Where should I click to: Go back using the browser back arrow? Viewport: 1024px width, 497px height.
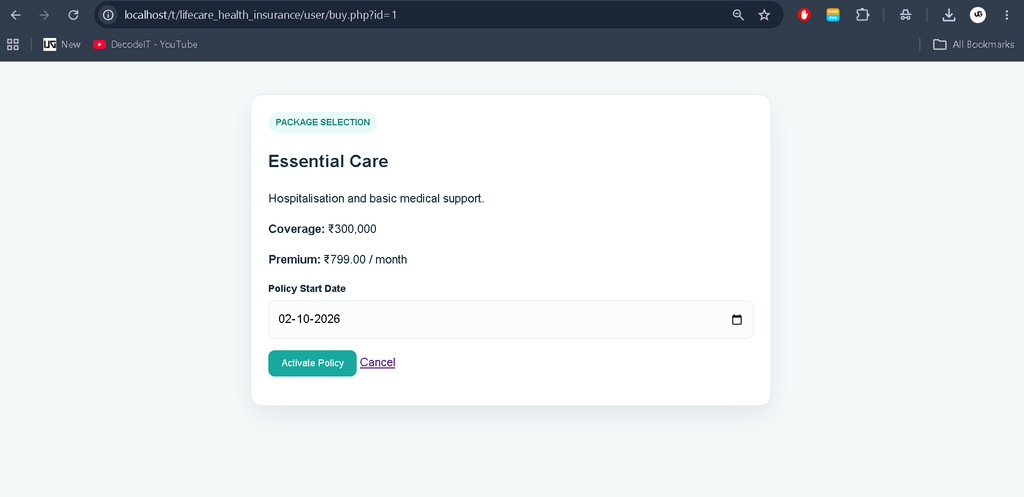(x=16, y=15)
